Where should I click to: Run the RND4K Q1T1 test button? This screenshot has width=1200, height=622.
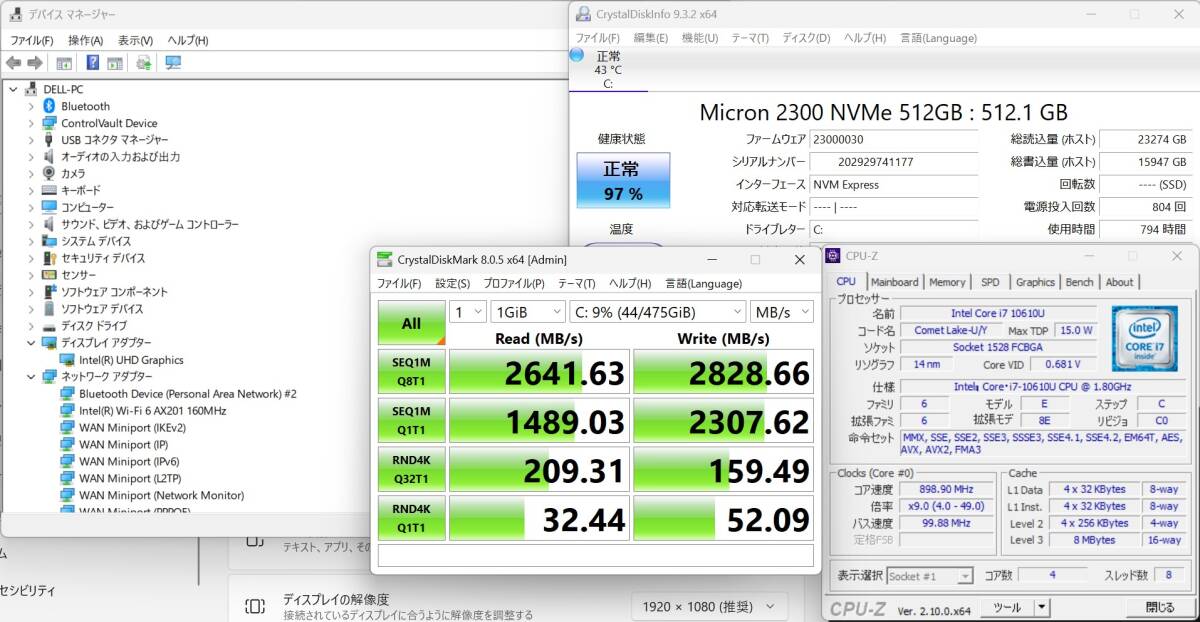coord(411,517)
